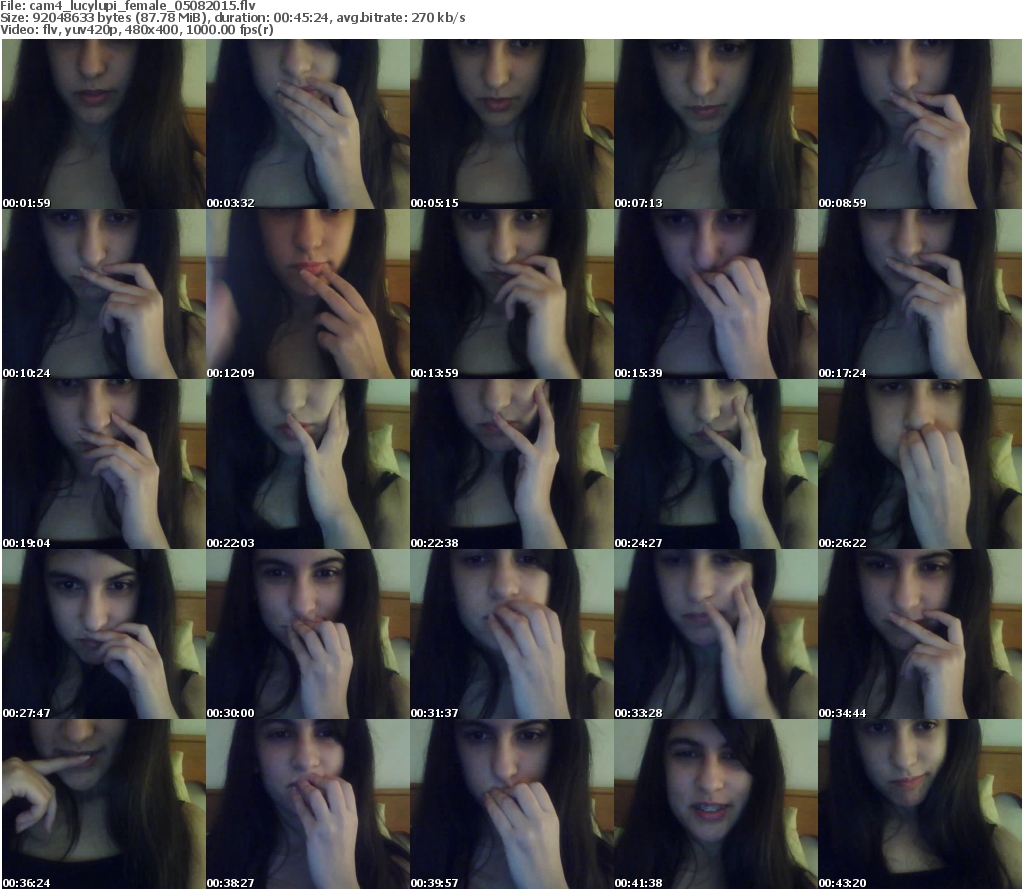Select the frame timestamped 00:34:44
1024x889 pixels.
[920, 634]
